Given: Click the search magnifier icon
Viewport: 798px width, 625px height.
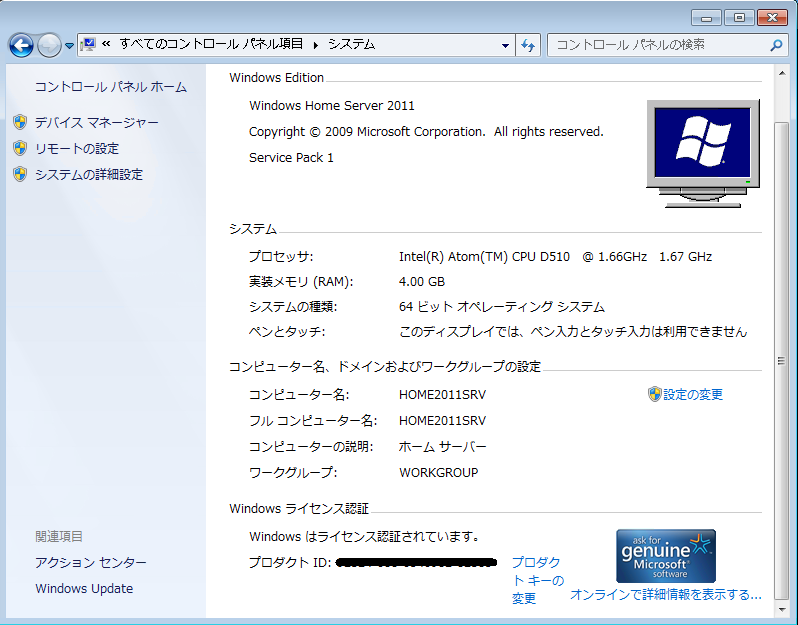Looking at the screenshot, I should point(776,45).
